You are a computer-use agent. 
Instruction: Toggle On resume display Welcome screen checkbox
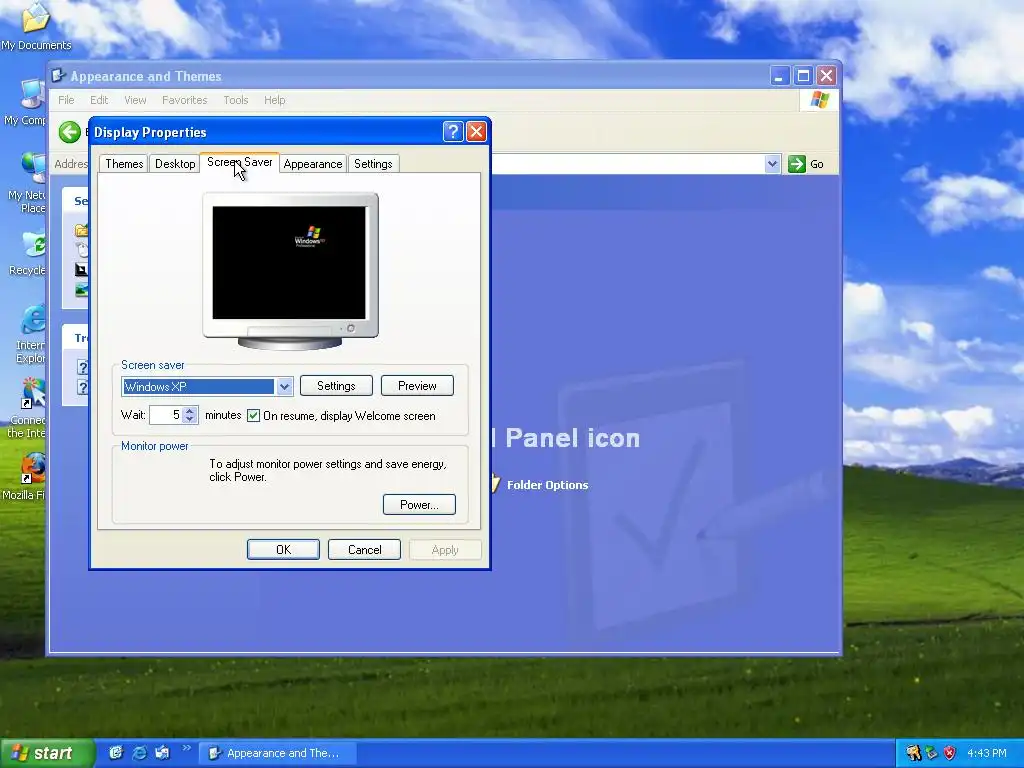pyautogui.click(x=253, y=416)
